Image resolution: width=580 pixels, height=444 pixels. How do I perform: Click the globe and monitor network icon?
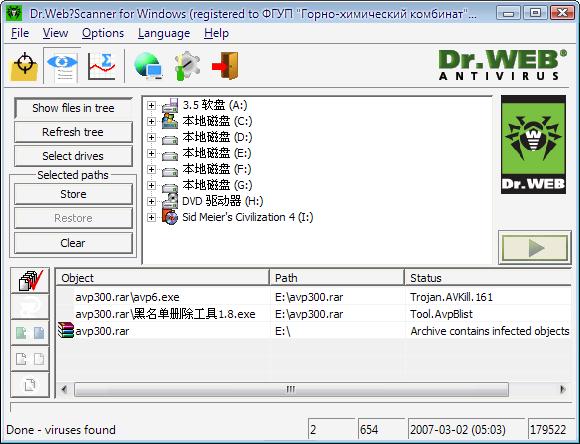pos(148,66)
